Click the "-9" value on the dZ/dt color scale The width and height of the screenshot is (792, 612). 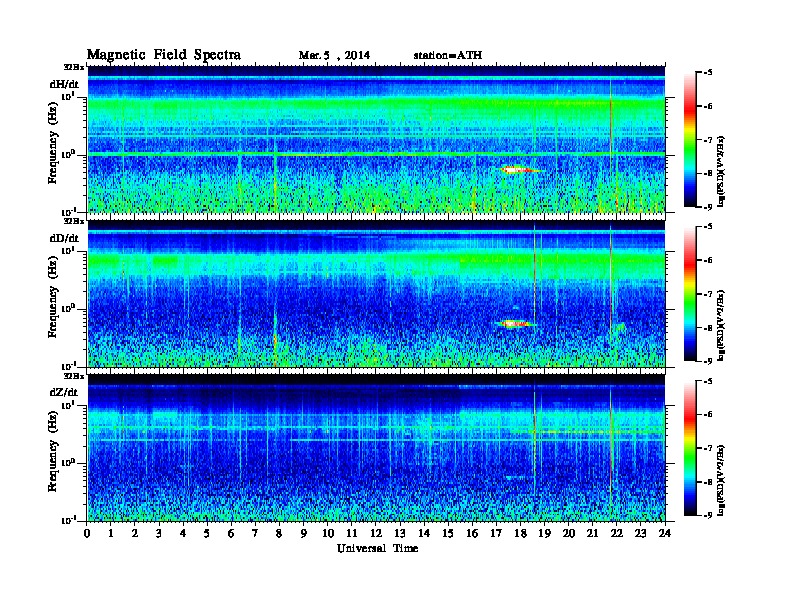click(x=708, y=515)
